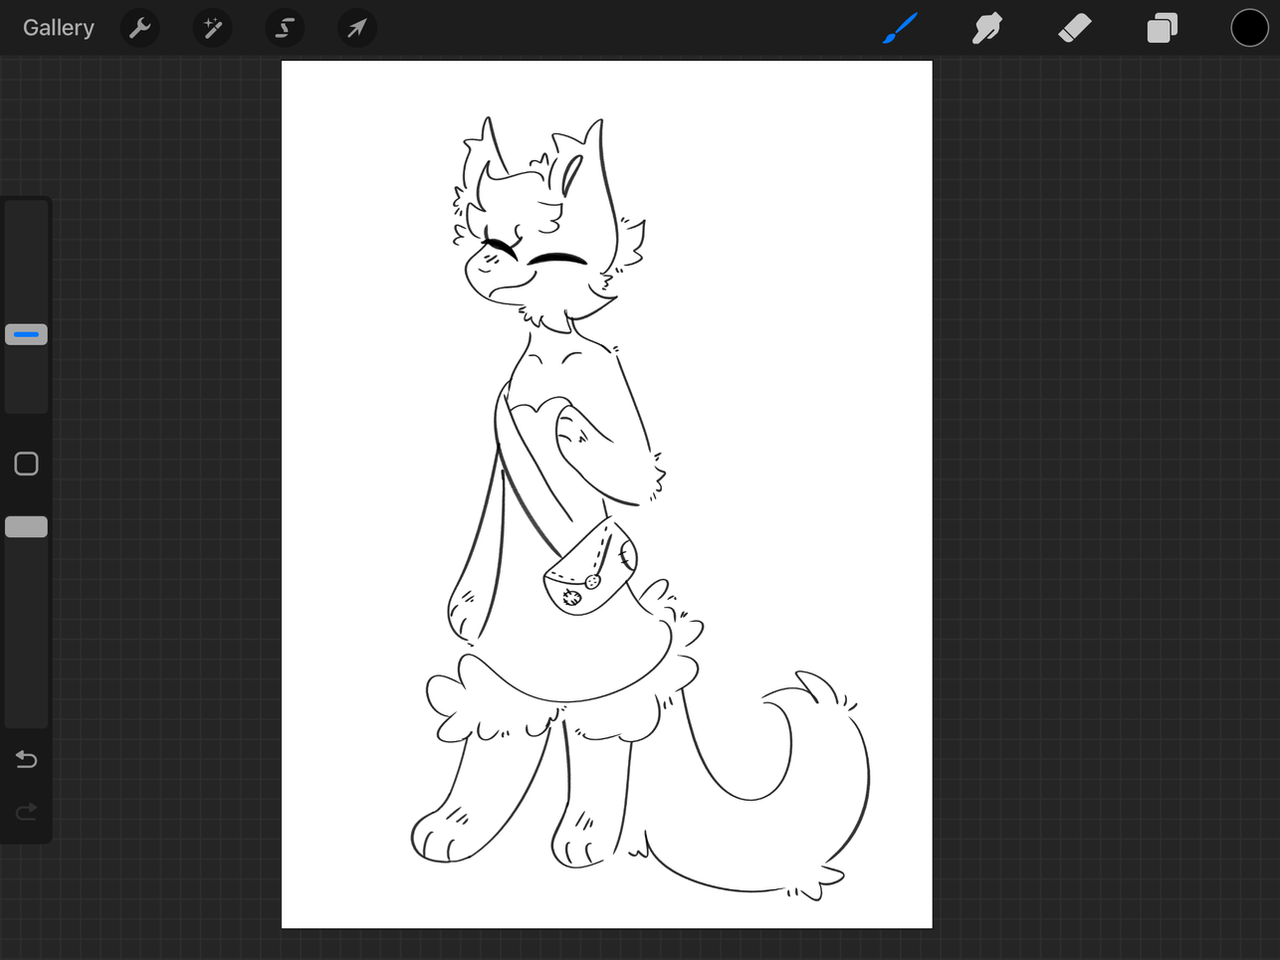Image resolution: width=1280 pixels, height=960 pixels.
Task: Activate the Transform arrow tool
Action: 357,28
